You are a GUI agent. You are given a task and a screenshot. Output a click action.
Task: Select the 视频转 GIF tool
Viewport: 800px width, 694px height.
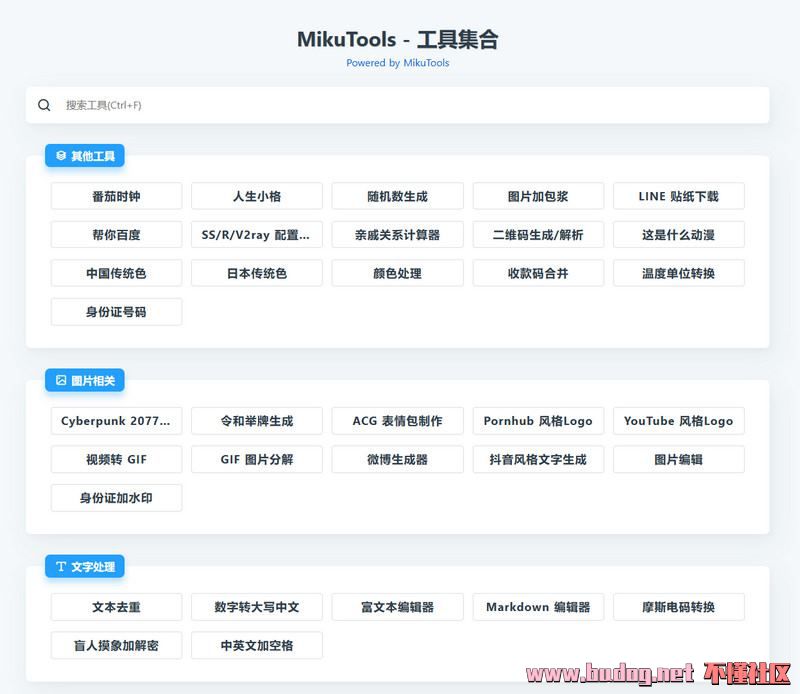pyautogui.click(x=116, y=460)
